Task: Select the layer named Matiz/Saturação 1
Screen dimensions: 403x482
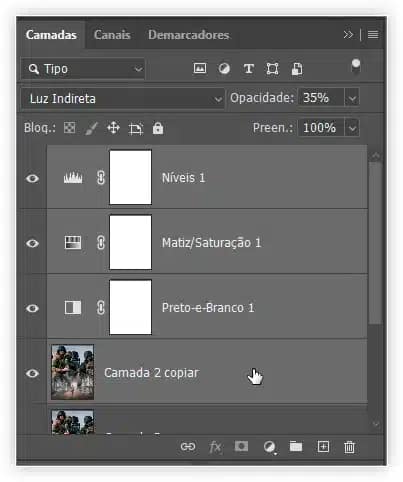Action: [207, 242]
